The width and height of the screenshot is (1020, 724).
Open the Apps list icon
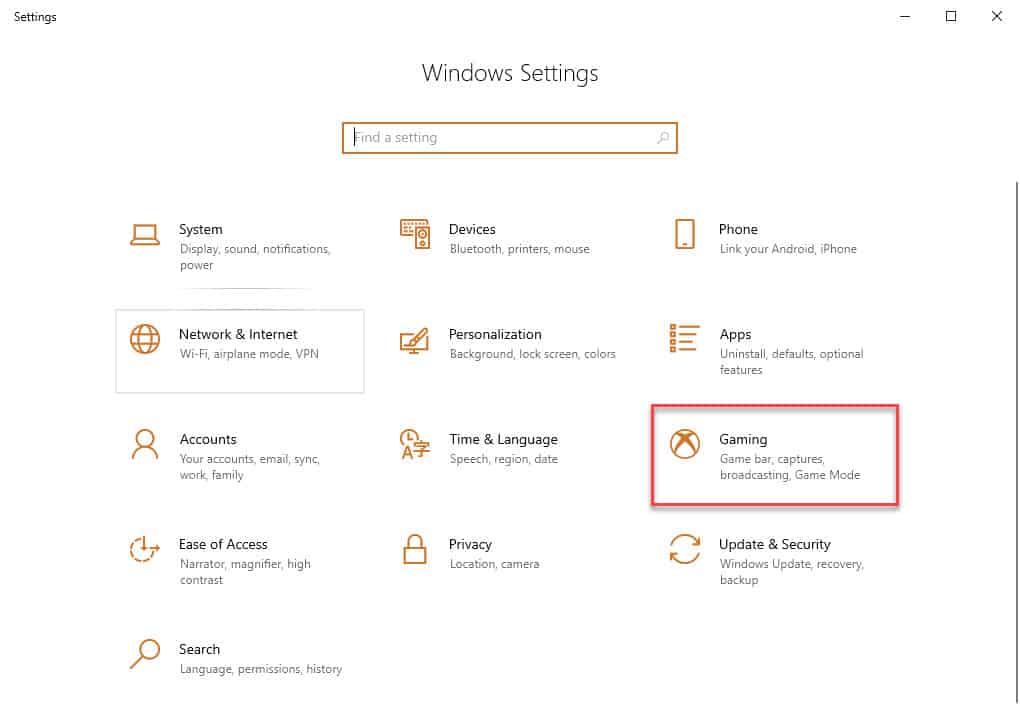click(x=684, y=338)
